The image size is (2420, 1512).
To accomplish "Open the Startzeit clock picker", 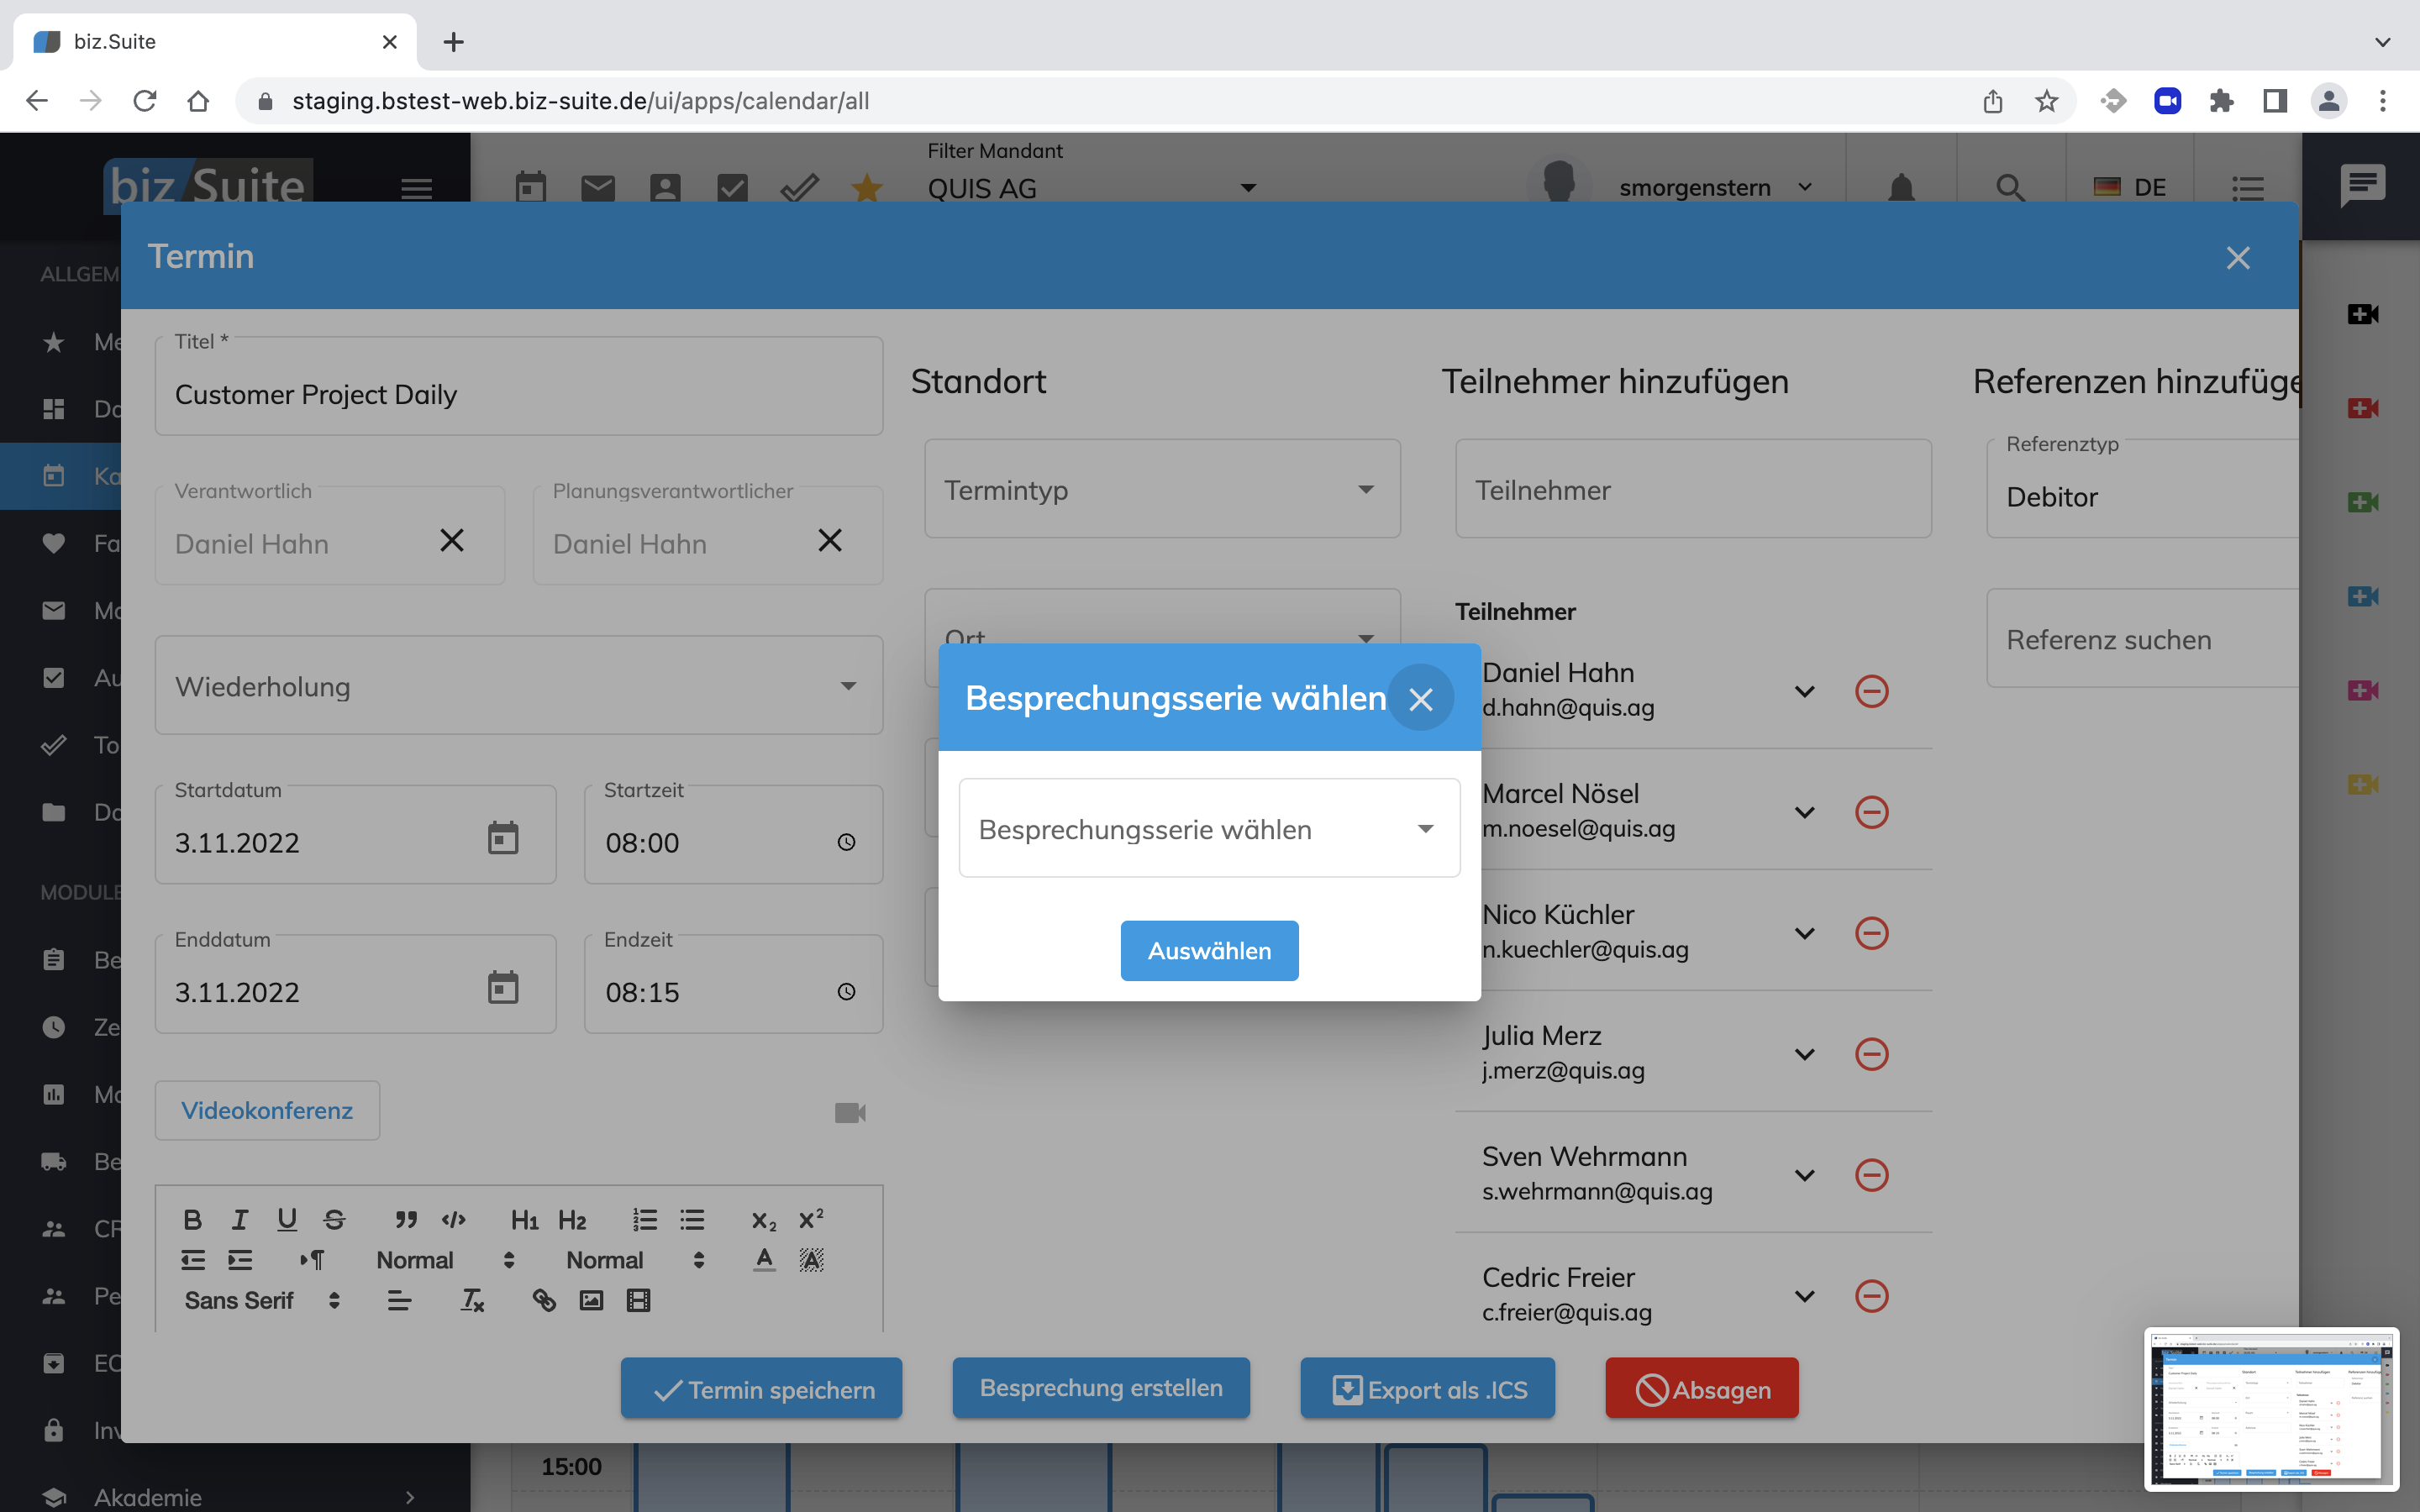I will (846, 842).
